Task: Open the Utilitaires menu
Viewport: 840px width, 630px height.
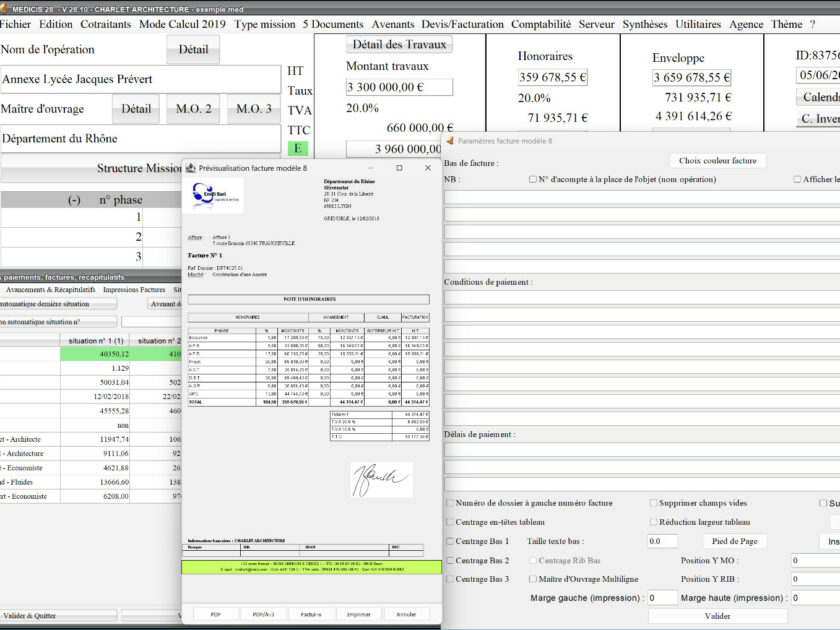Action: (698, 24)
